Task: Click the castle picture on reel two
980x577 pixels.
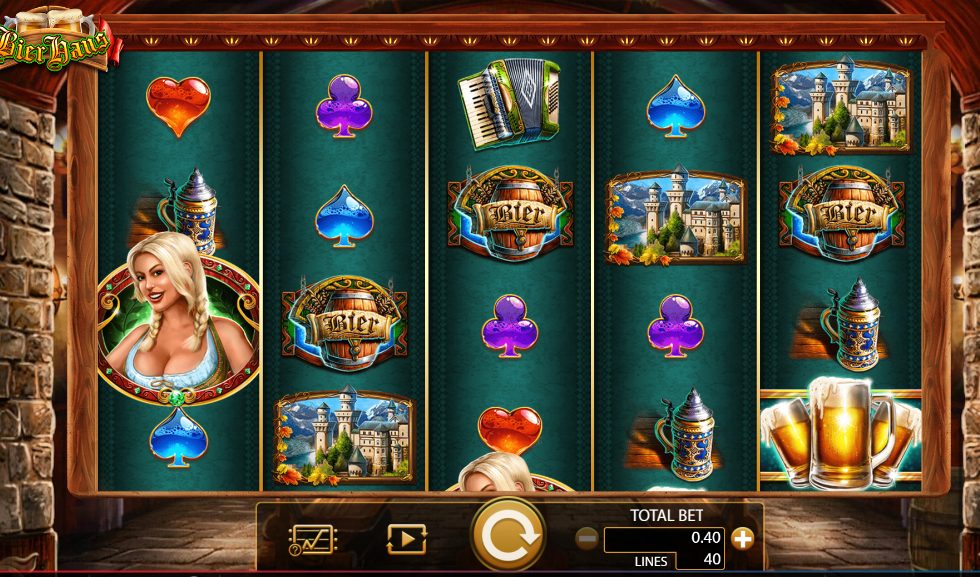Action: 344,436
